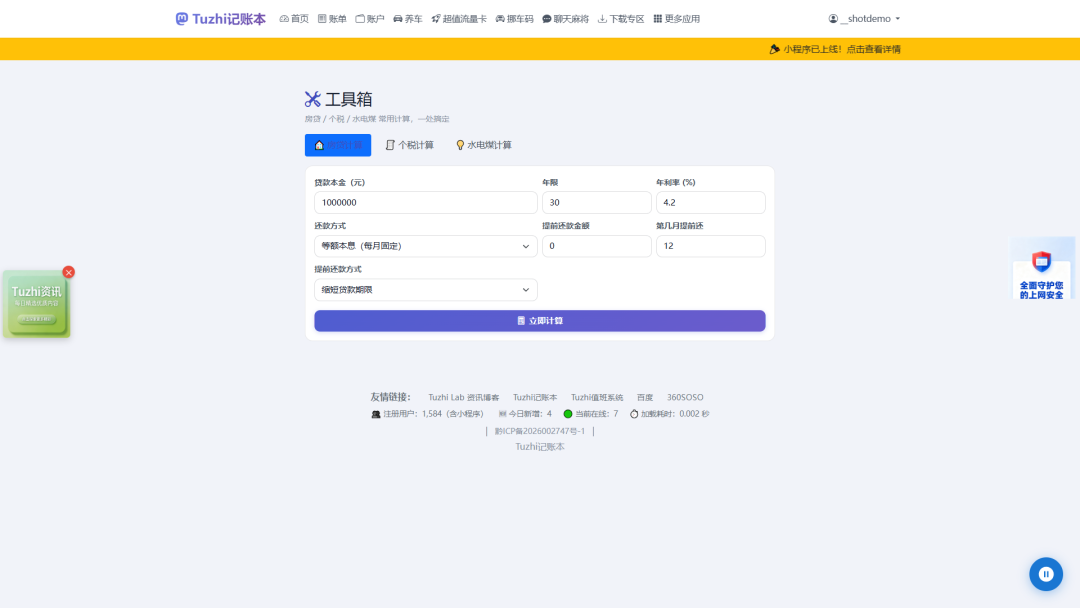Click the download icon beside 下载专区
Image resolution: width=1080 pixels, height=608 pixels.
coord(602,19)
